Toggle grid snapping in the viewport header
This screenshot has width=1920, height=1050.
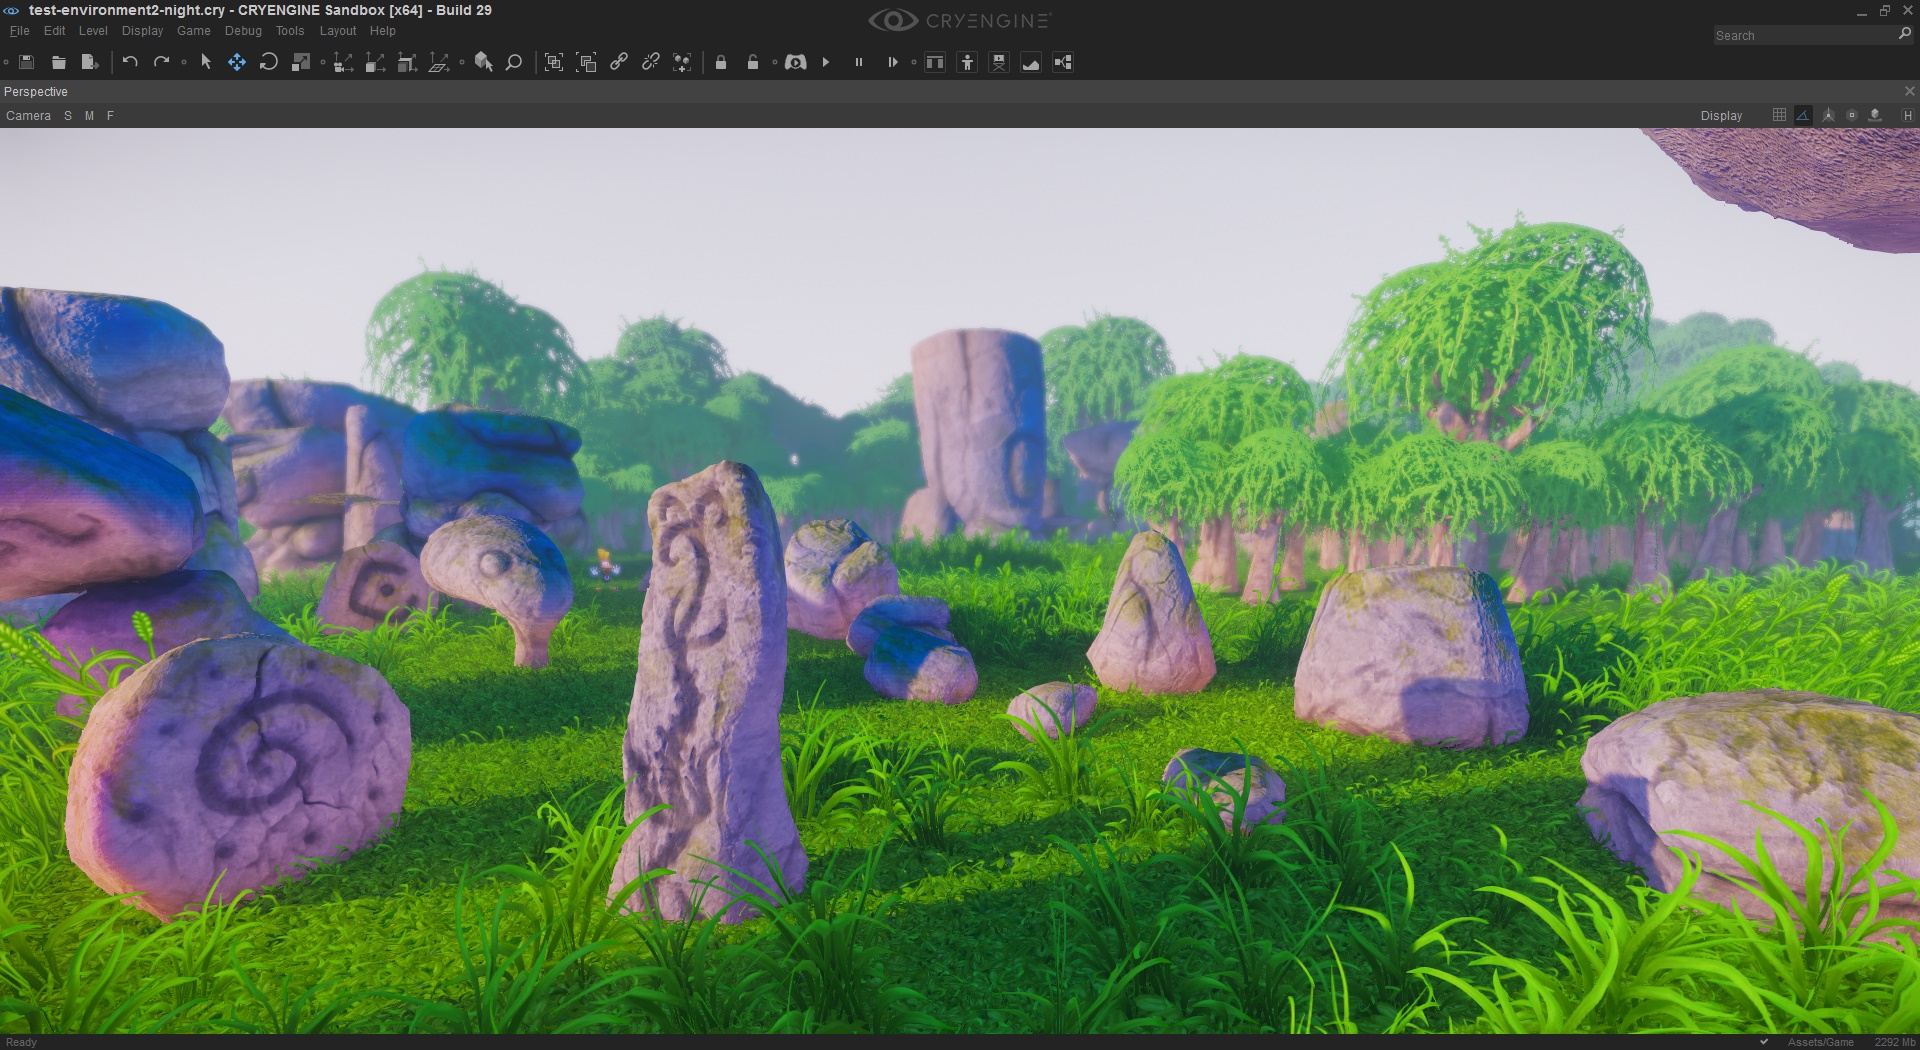click(x=1779, y=115)
